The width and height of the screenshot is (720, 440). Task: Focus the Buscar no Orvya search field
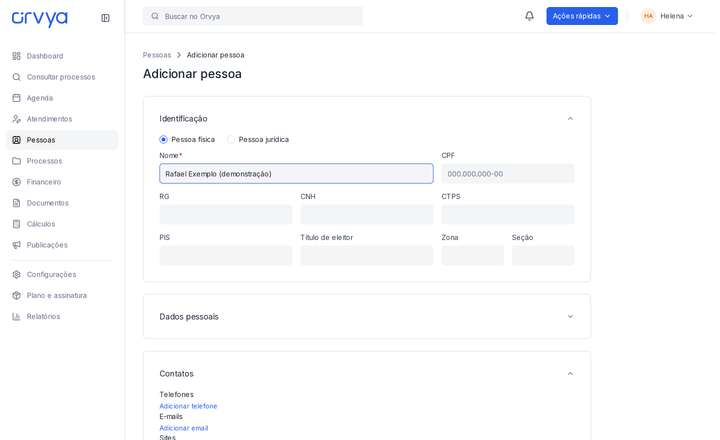(253, 16)
